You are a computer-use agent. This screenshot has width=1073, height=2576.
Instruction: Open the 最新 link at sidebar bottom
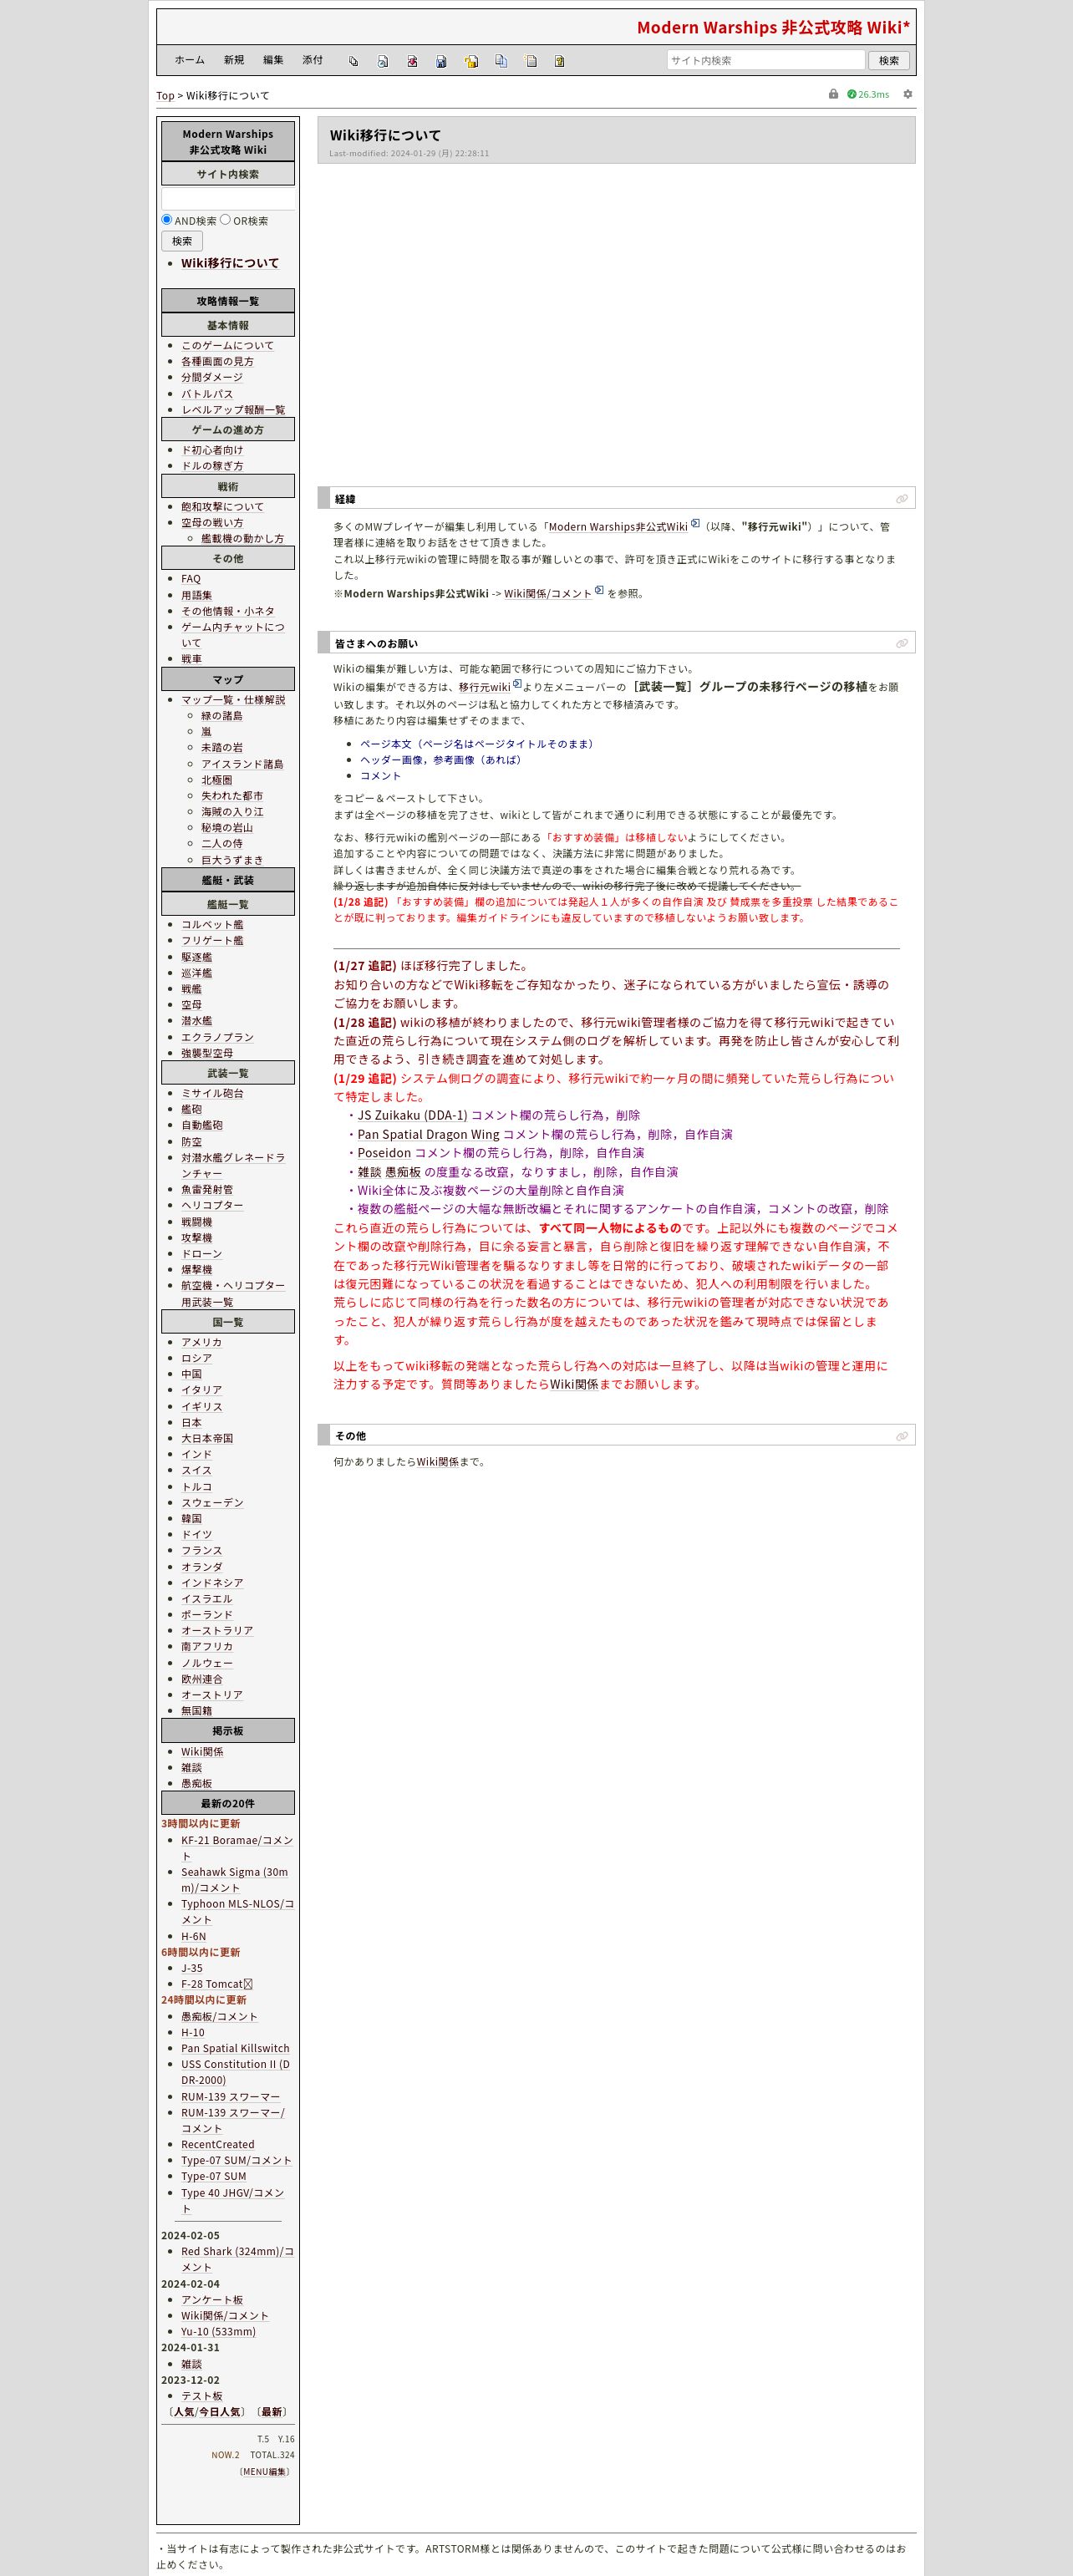coord(272,2412)
